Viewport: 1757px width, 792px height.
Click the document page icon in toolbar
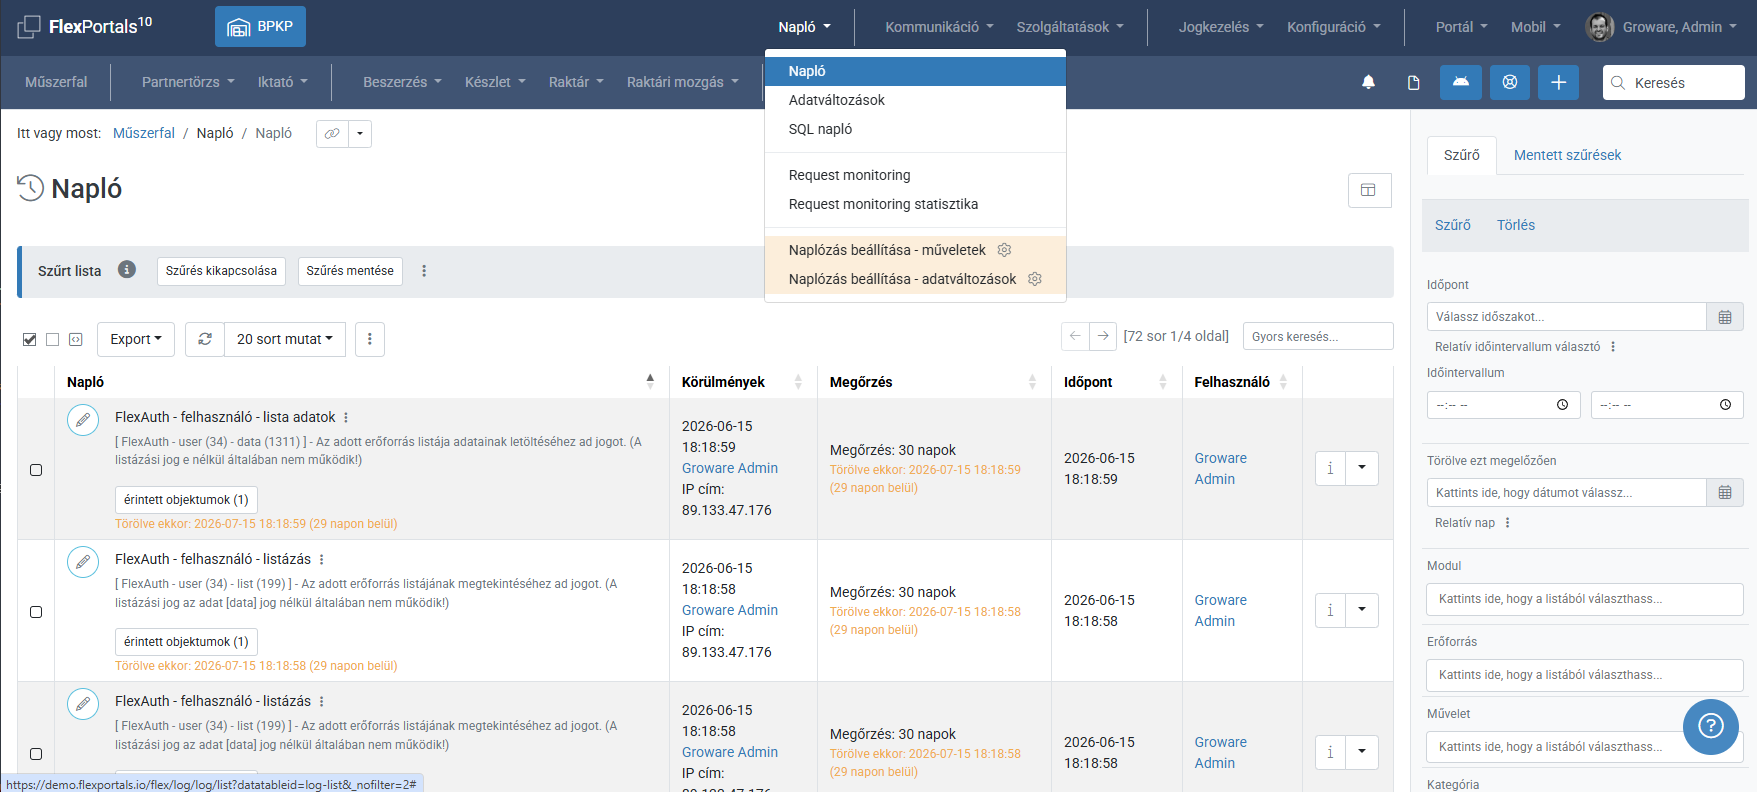(x=1413, y=82)
